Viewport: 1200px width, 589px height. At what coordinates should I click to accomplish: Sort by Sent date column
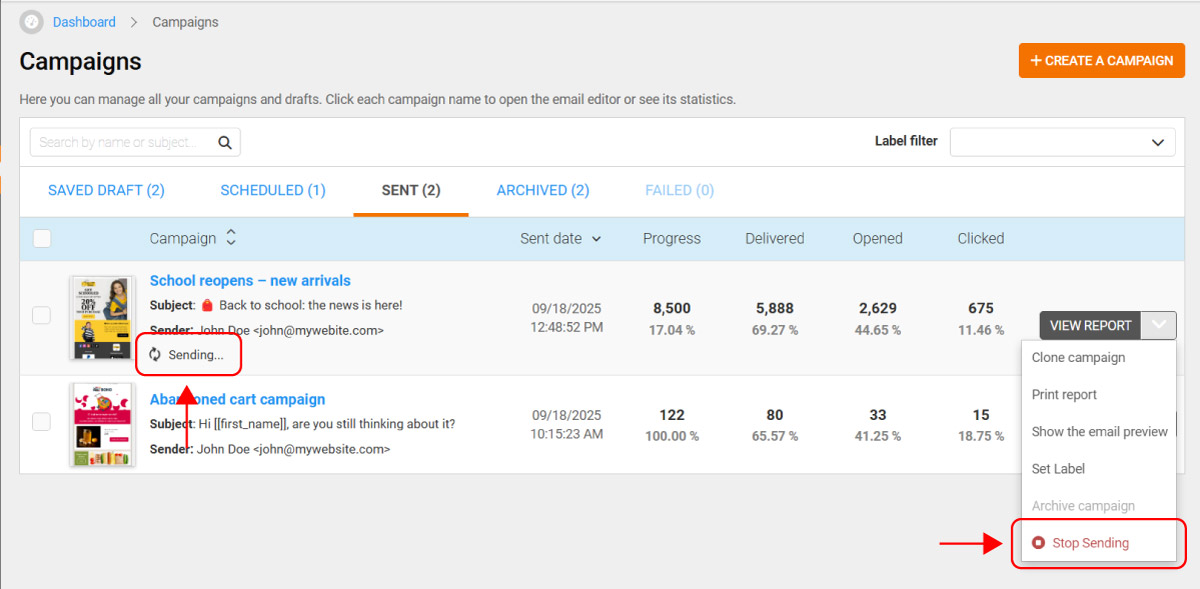(560, 238)
